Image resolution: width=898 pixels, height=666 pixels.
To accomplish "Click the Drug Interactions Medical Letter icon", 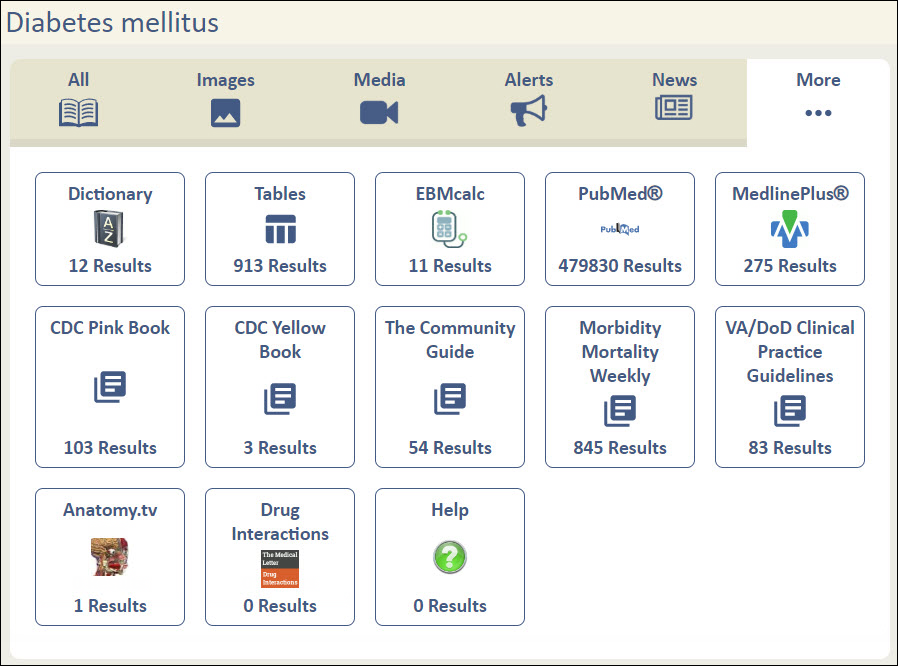I will [280, 568].
